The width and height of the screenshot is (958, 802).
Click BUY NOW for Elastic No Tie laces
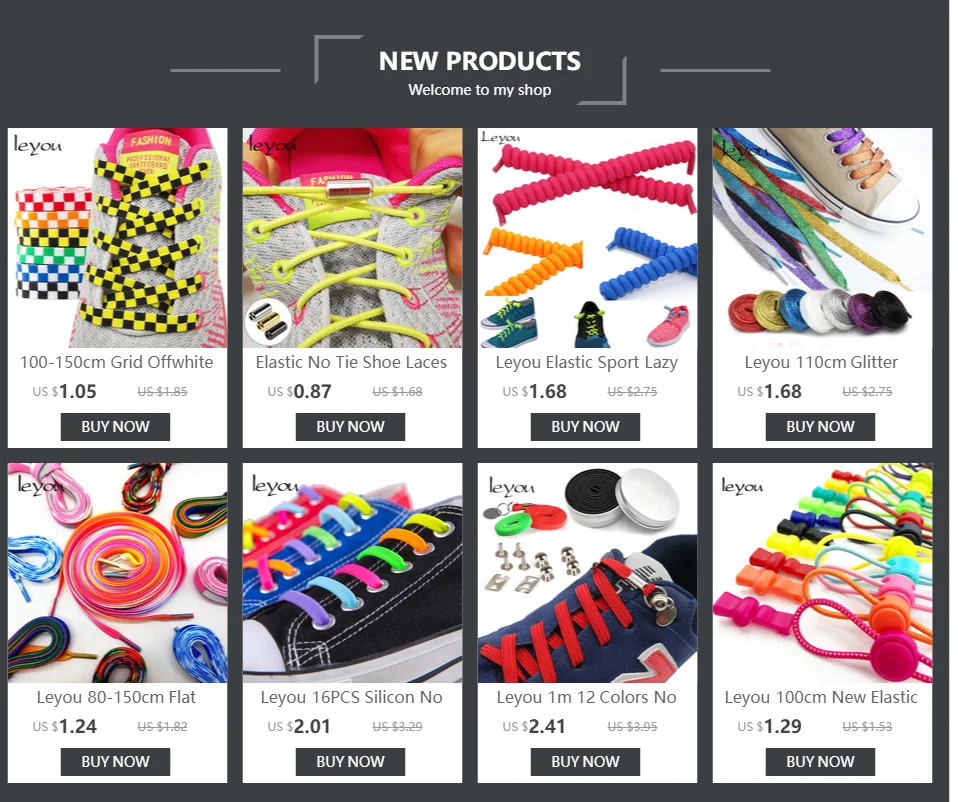[x=350, y=426]
